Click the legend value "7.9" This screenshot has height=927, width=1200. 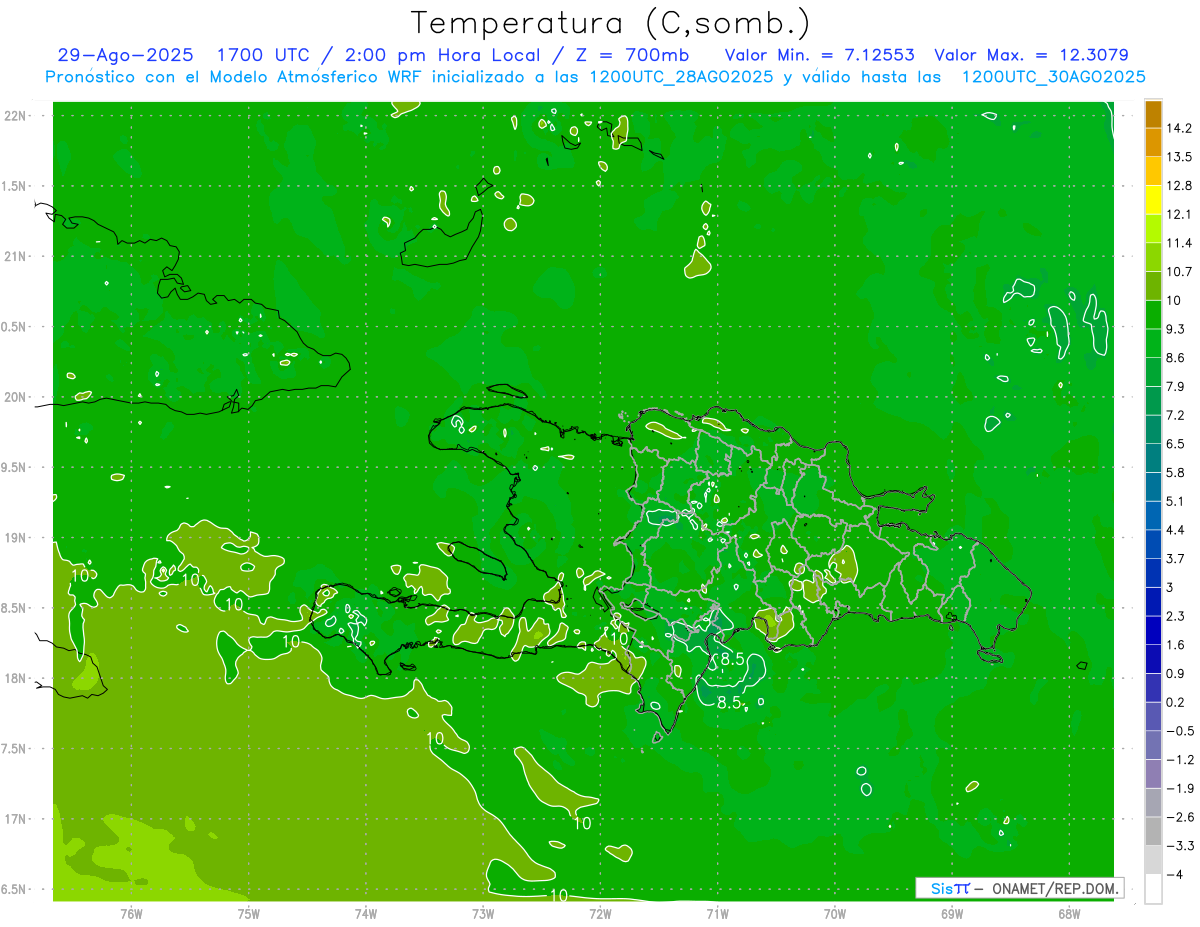[x=1175, y=386]
